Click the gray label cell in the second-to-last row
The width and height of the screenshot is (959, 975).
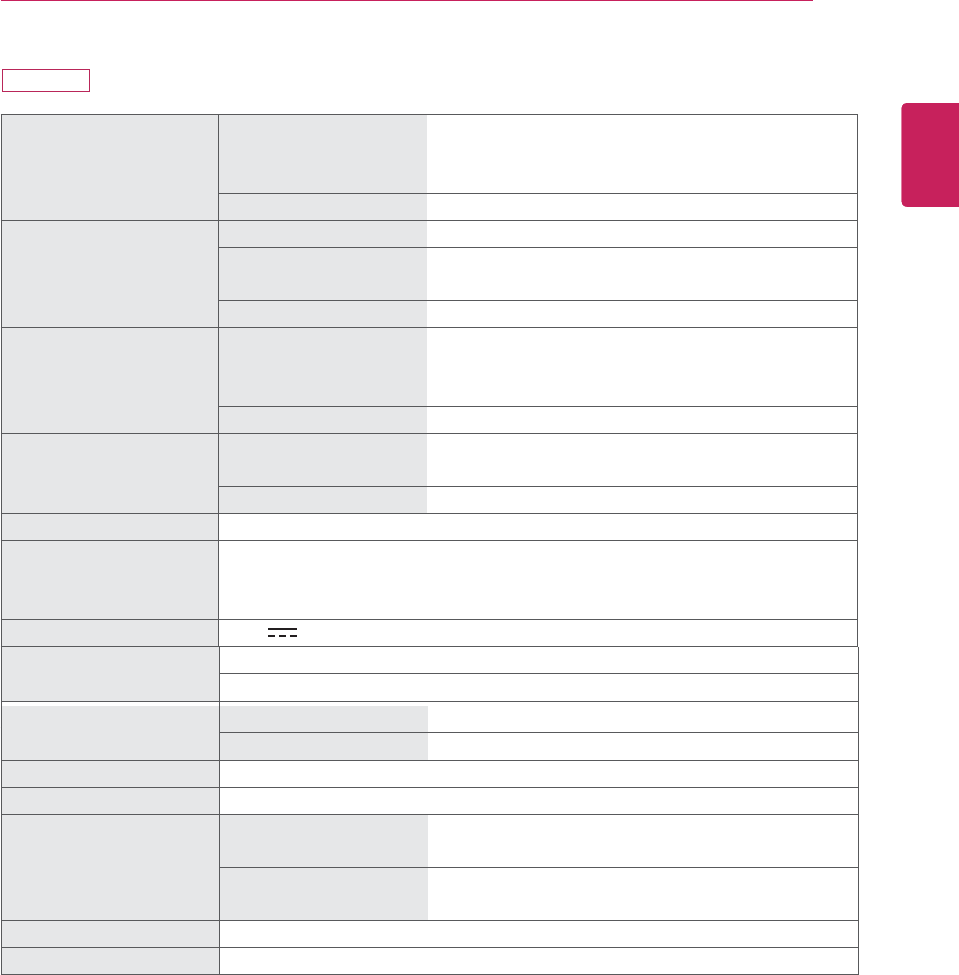pos(110,933)
